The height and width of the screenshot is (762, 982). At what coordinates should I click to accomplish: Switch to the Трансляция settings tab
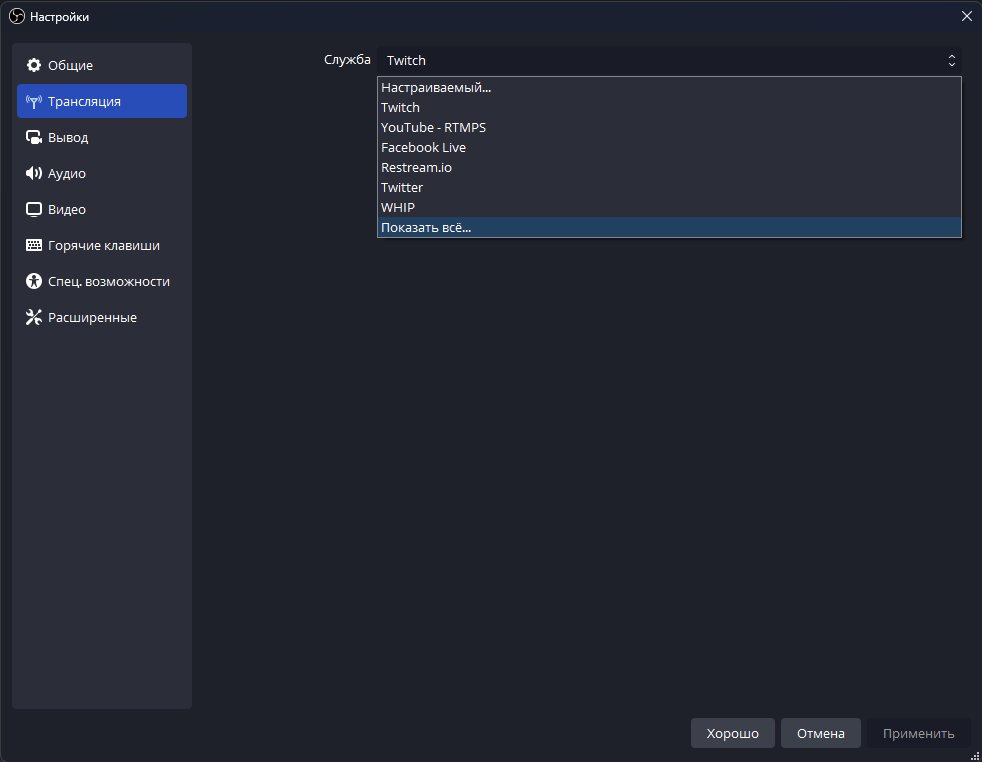pyautogui.click(x=102, y=101)
